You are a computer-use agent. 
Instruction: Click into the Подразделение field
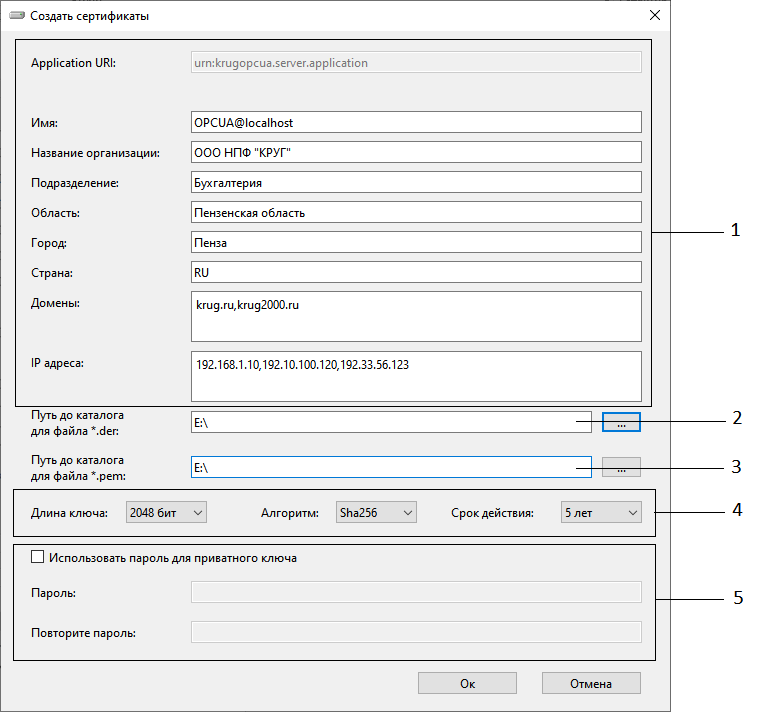[x=414, y=183]
